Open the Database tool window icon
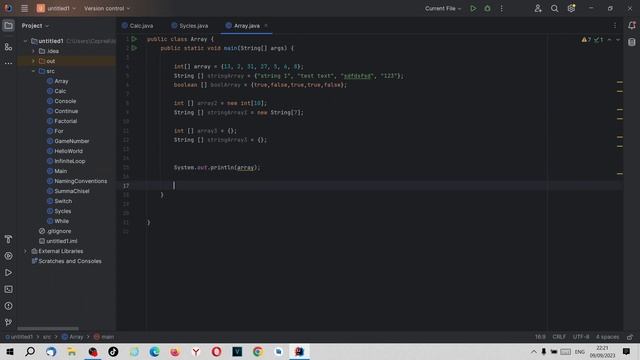 tap(631, 42)
